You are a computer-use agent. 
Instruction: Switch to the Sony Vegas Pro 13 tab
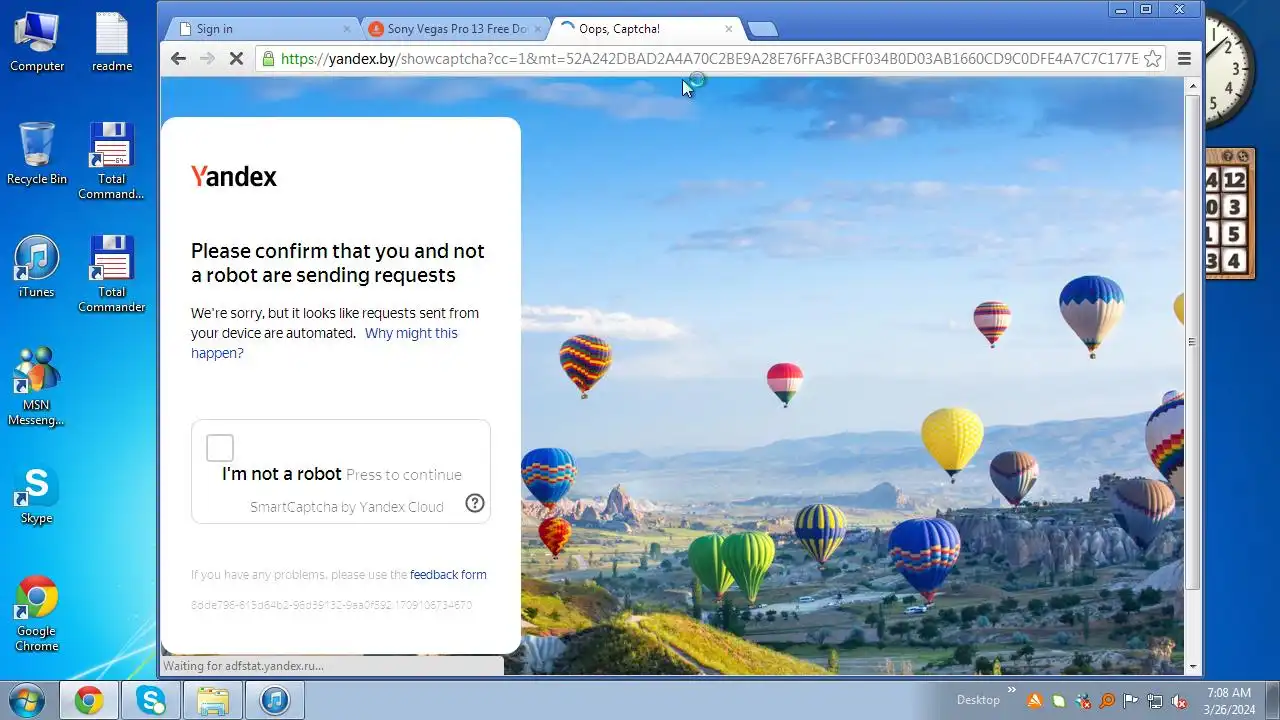[457, 29]
